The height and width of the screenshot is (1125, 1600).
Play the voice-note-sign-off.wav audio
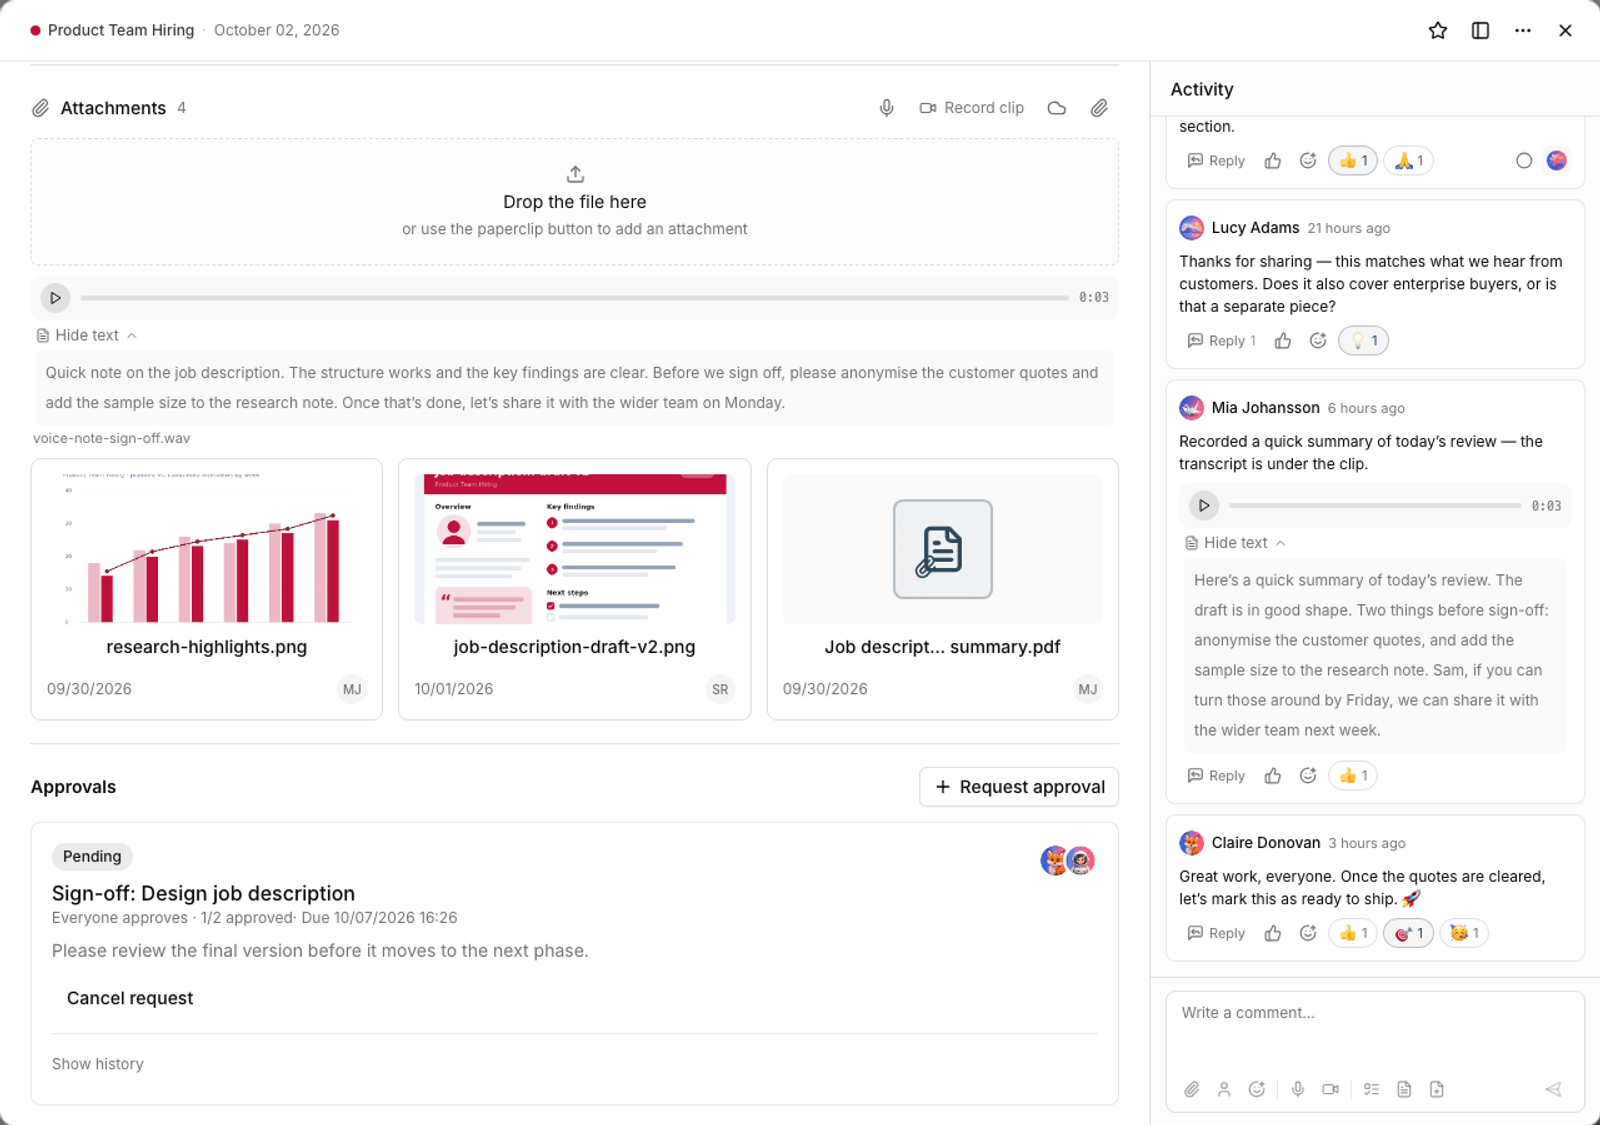point(56,297)
